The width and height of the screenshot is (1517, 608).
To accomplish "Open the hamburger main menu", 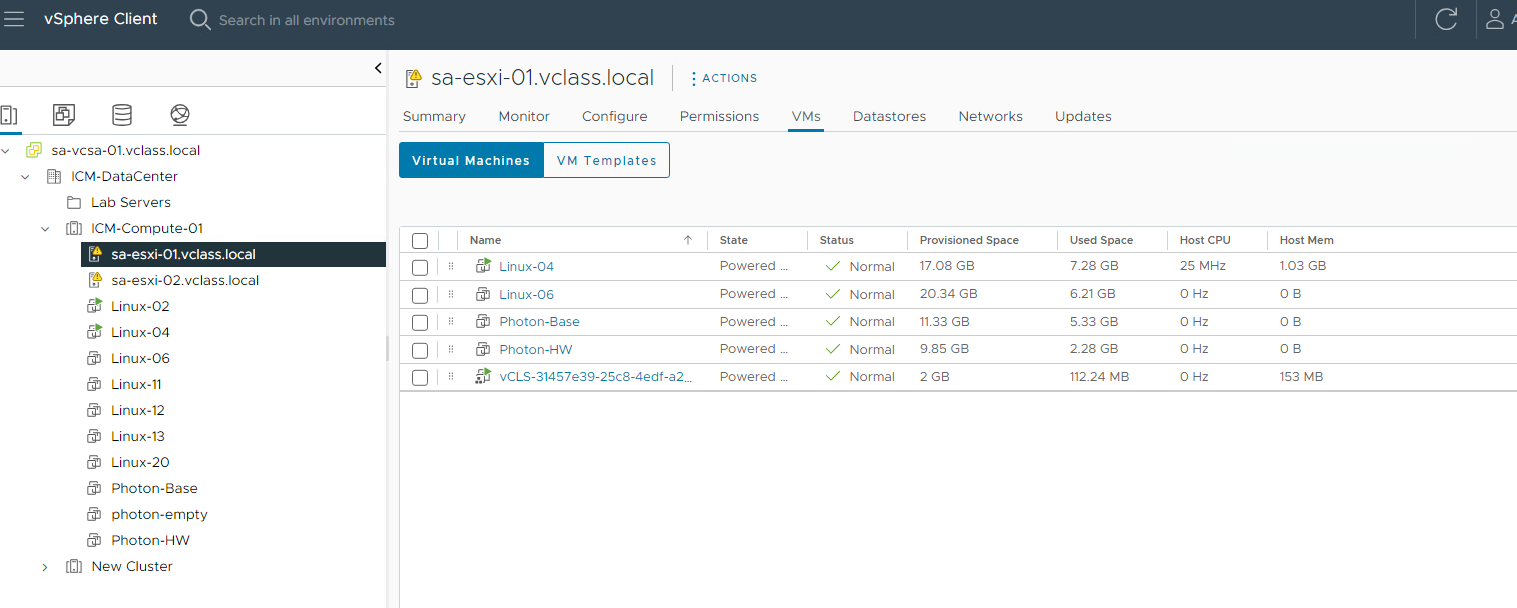I will [x=14, y=19].
